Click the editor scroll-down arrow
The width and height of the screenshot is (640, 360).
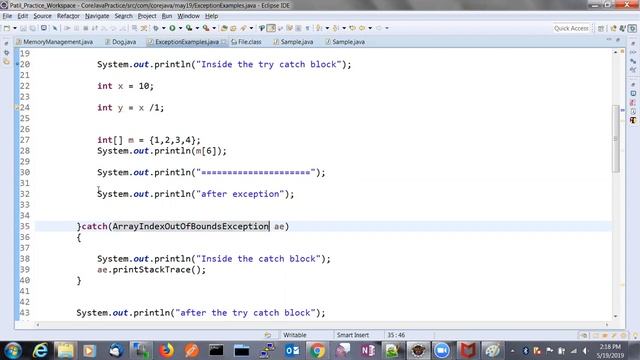[x=616, y=316]
